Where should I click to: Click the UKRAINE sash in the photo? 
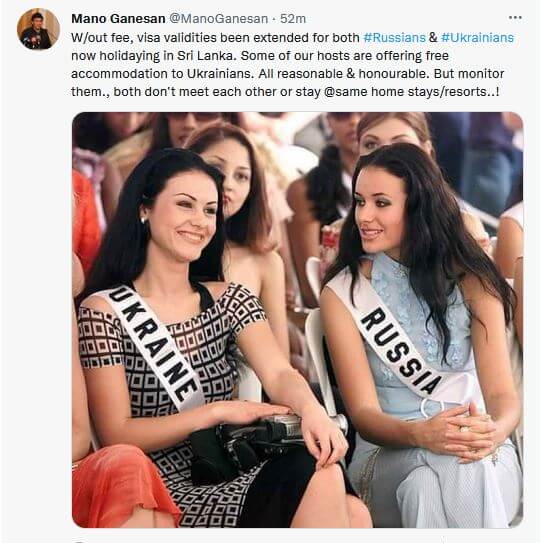(152, 346)
